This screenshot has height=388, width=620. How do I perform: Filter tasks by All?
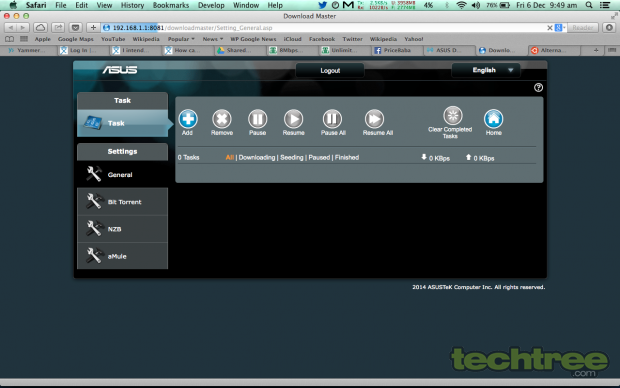pos(229,157)
